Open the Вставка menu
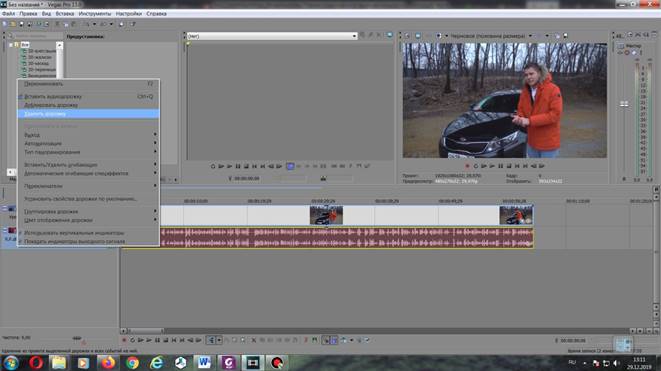Image resolution: width=661 pixels, height=371 pixels. pyautogui.click(x=65, y=14)
